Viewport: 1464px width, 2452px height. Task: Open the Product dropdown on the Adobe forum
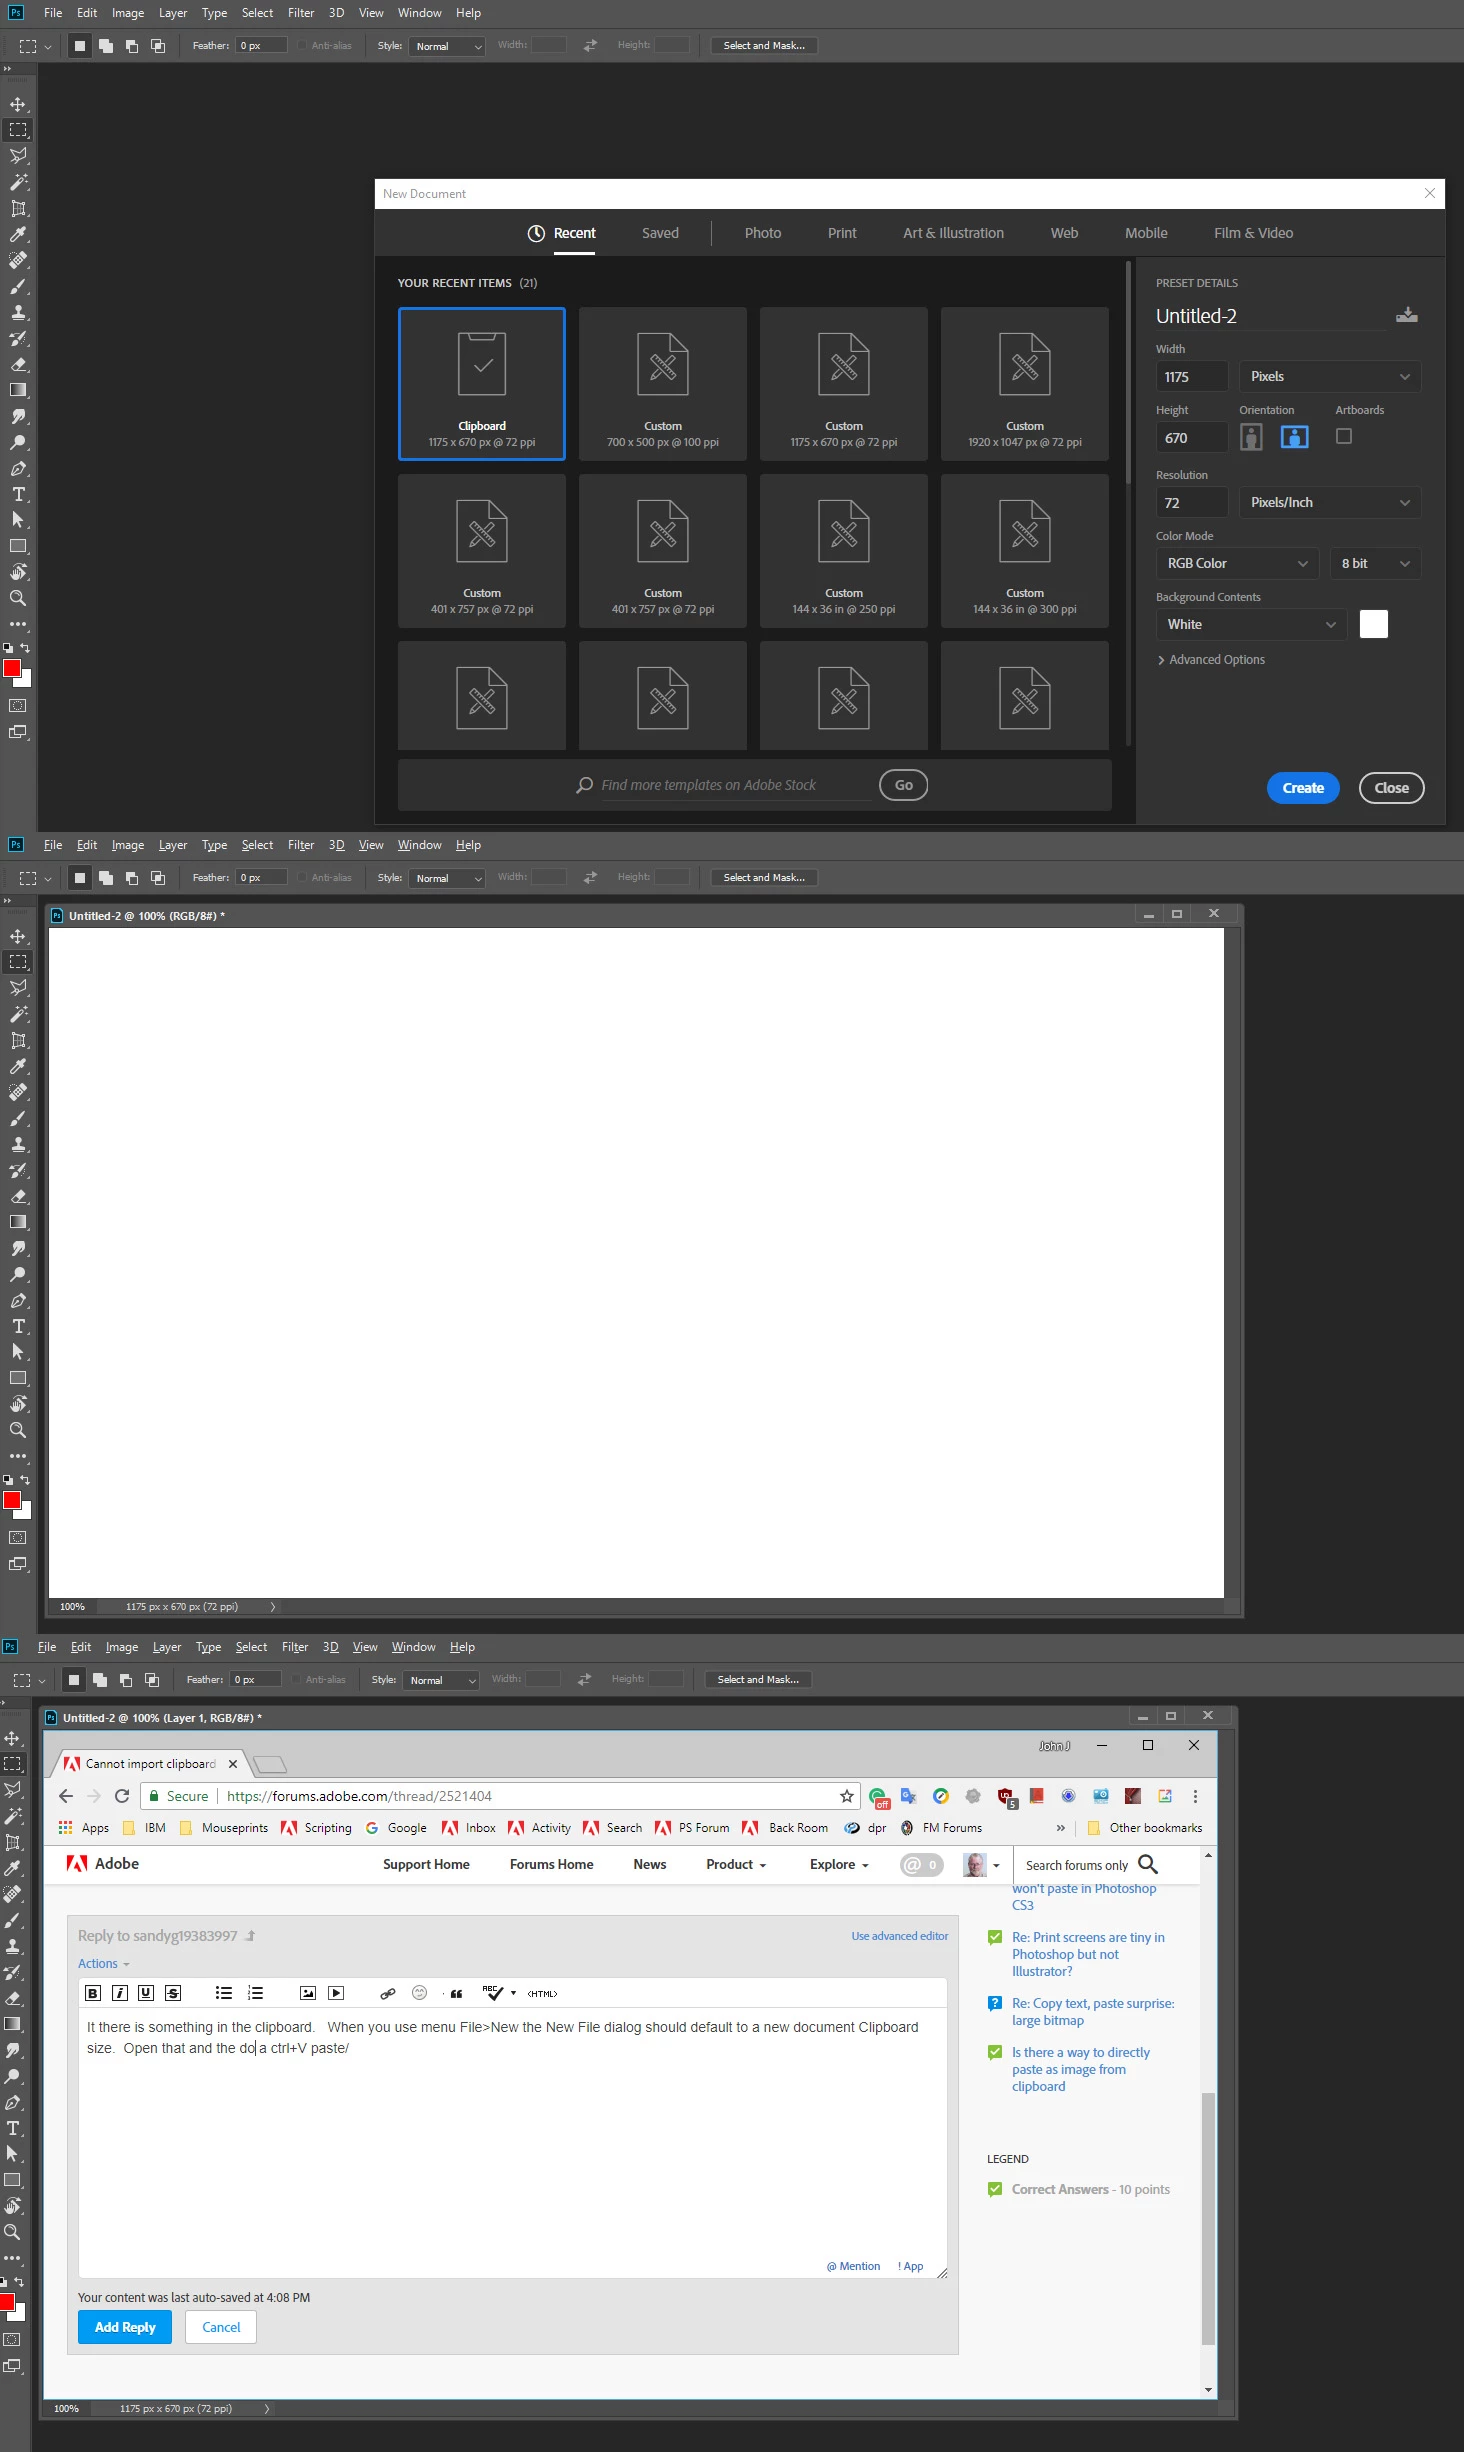point(736,1864)
